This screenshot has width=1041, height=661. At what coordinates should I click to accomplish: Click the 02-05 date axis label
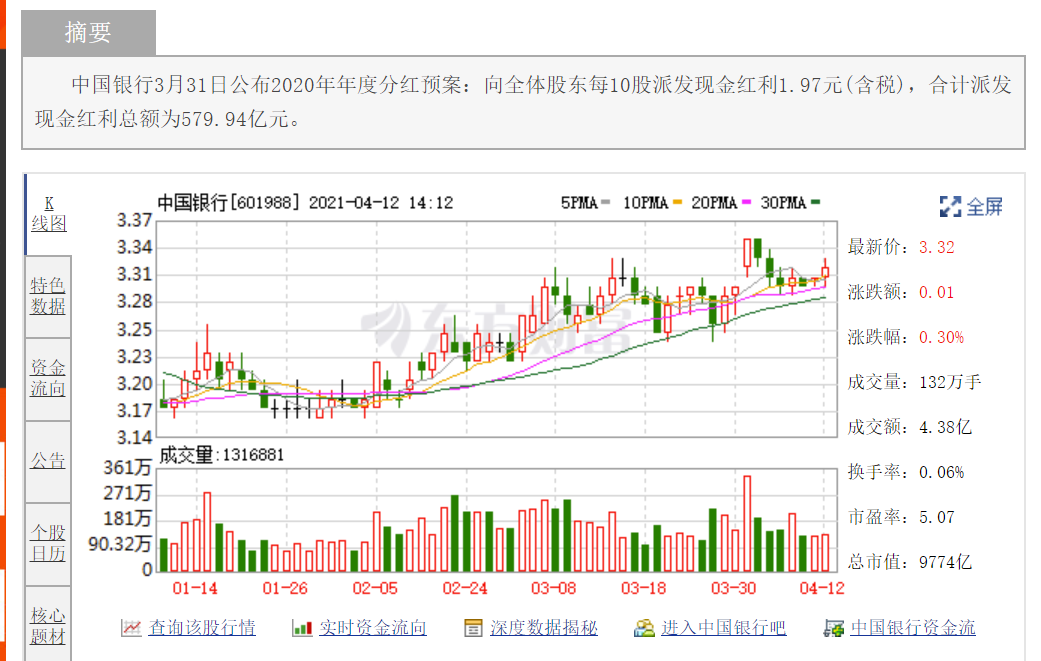pyautogui.click(x=375, y=588)
